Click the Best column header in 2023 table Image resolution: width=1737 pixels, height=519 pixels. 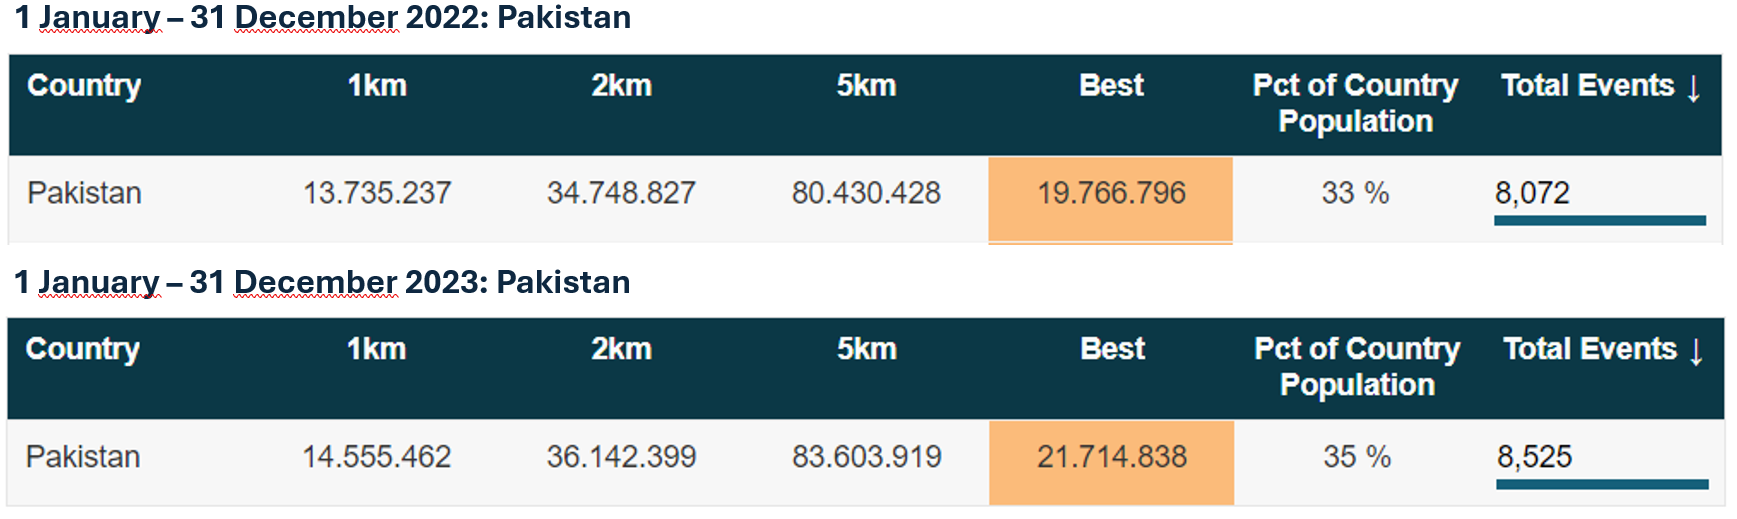point(1112,349)
